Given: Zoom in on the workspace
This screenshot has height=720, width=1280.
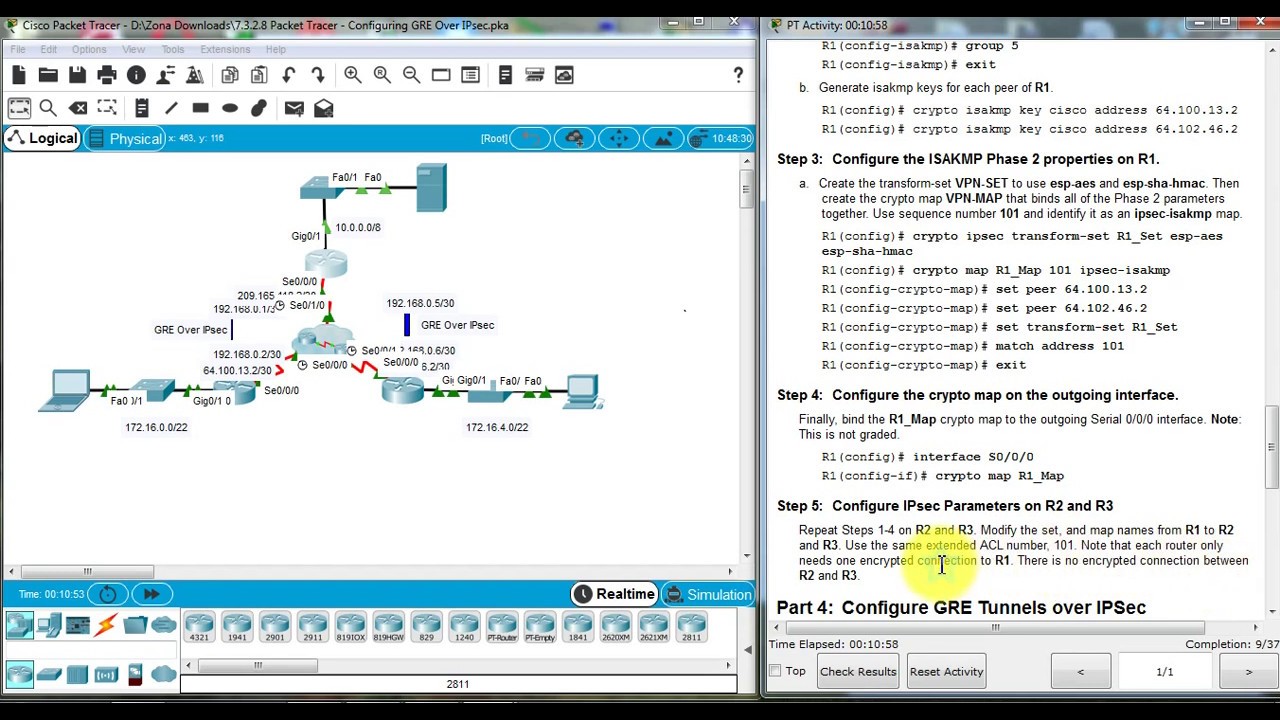Looking at the screenshot, I should click(353, 75).
